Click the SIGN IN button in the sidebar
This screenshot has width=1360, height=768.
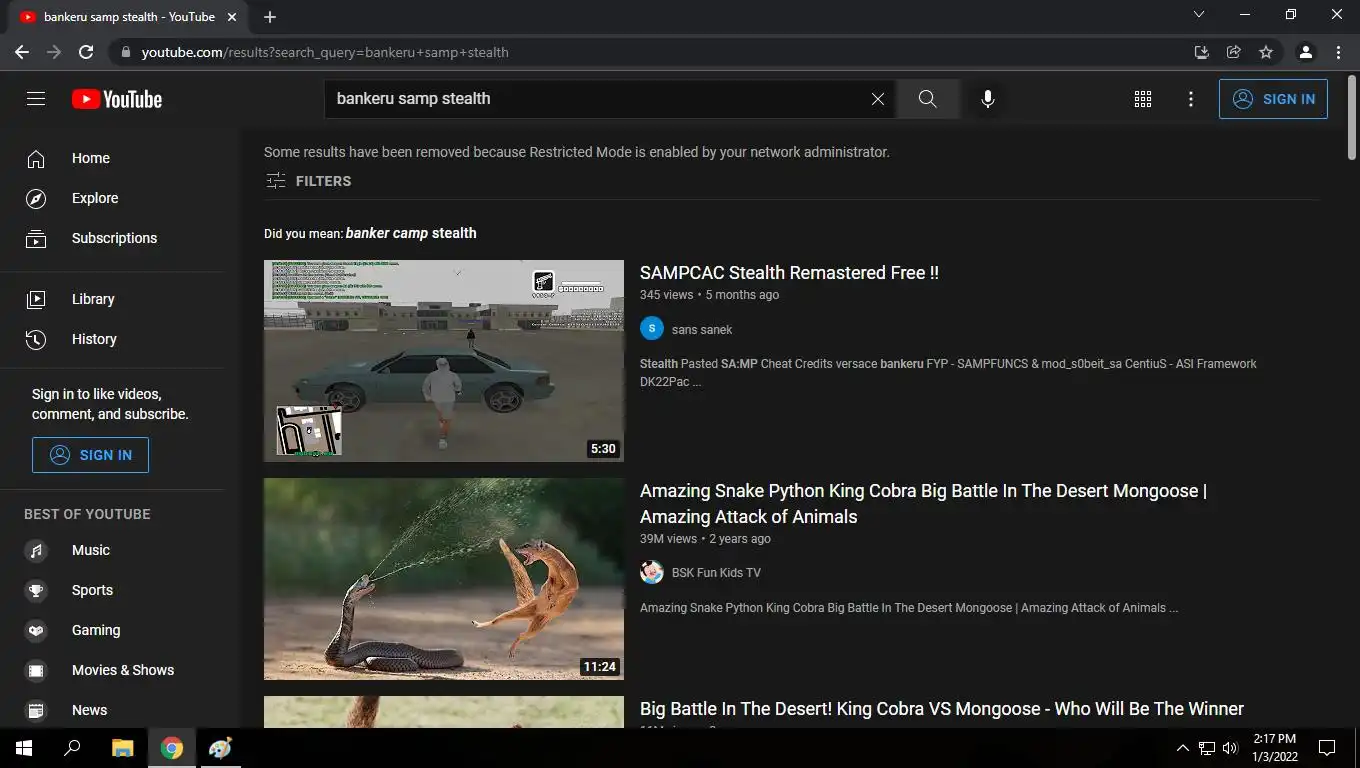(x=90, y=455)
